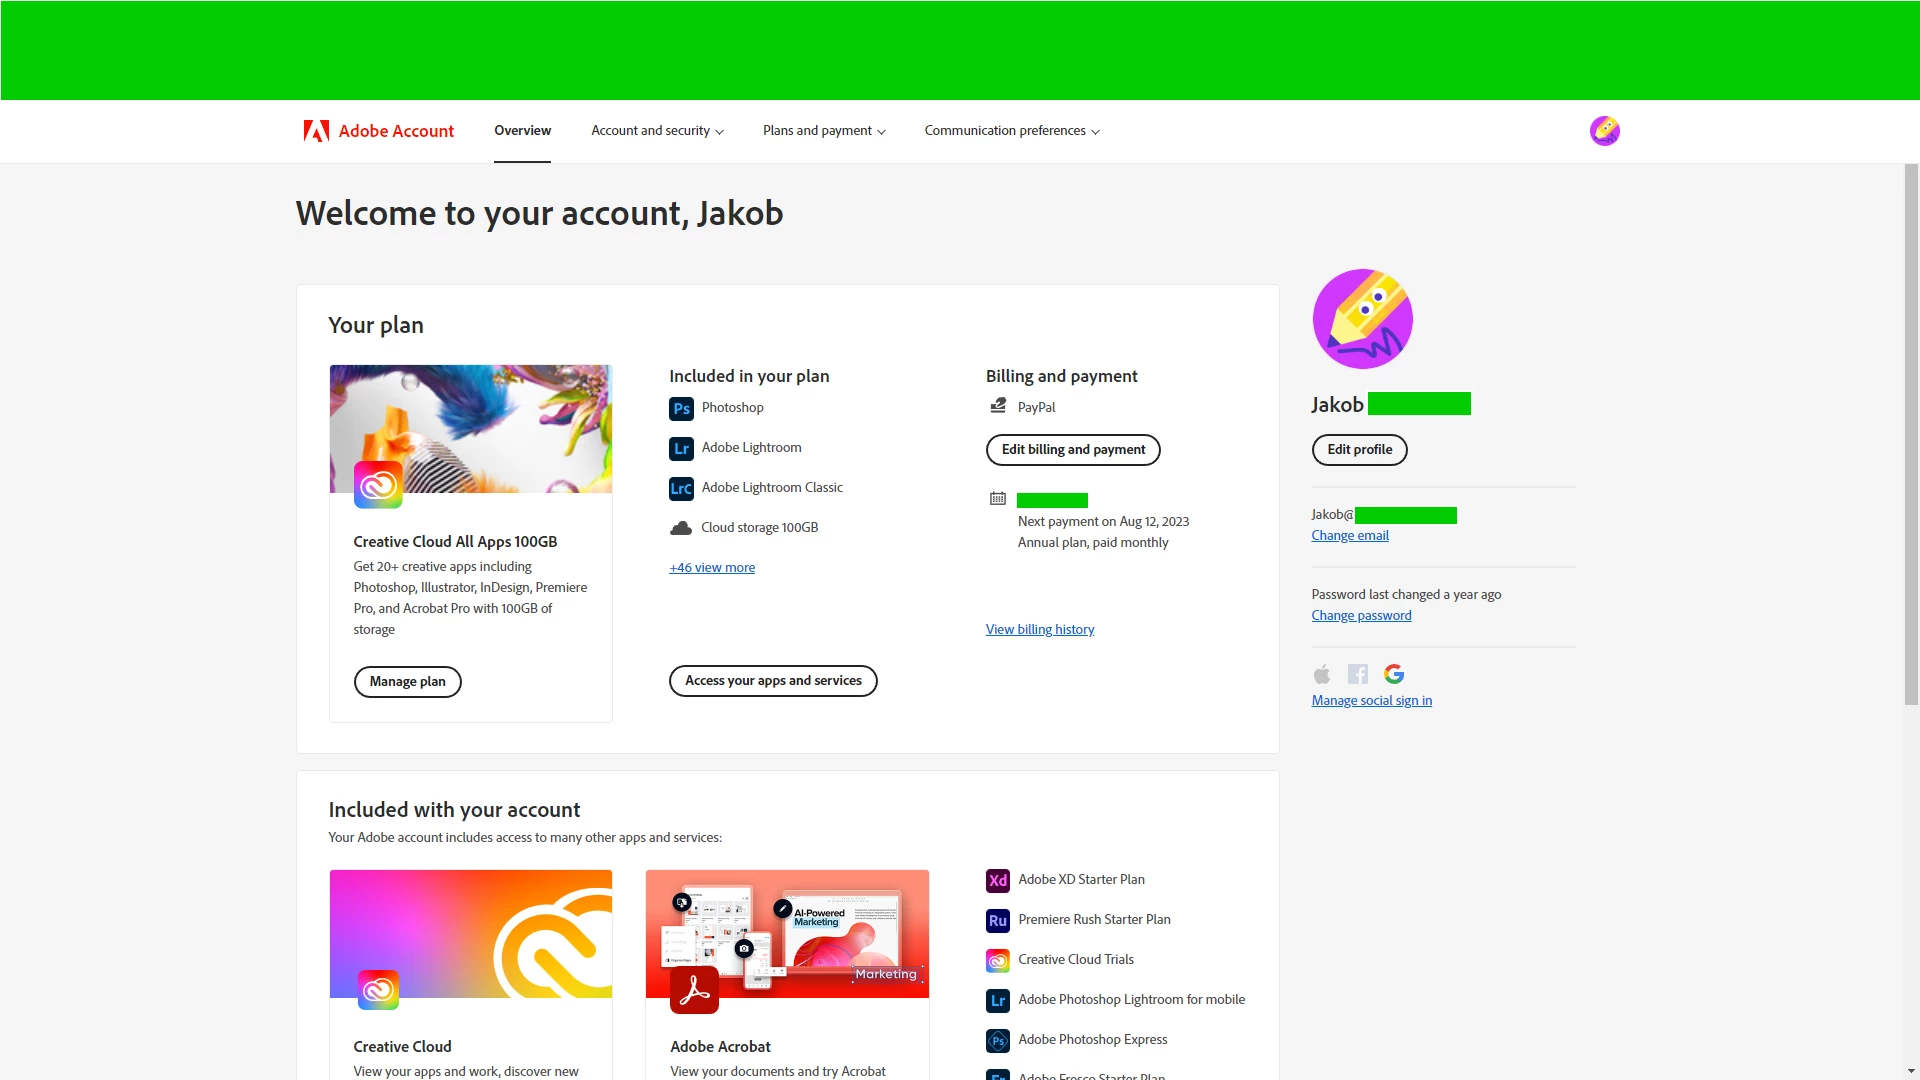Click the Apple social sign-in icon

click(1321, 674)
